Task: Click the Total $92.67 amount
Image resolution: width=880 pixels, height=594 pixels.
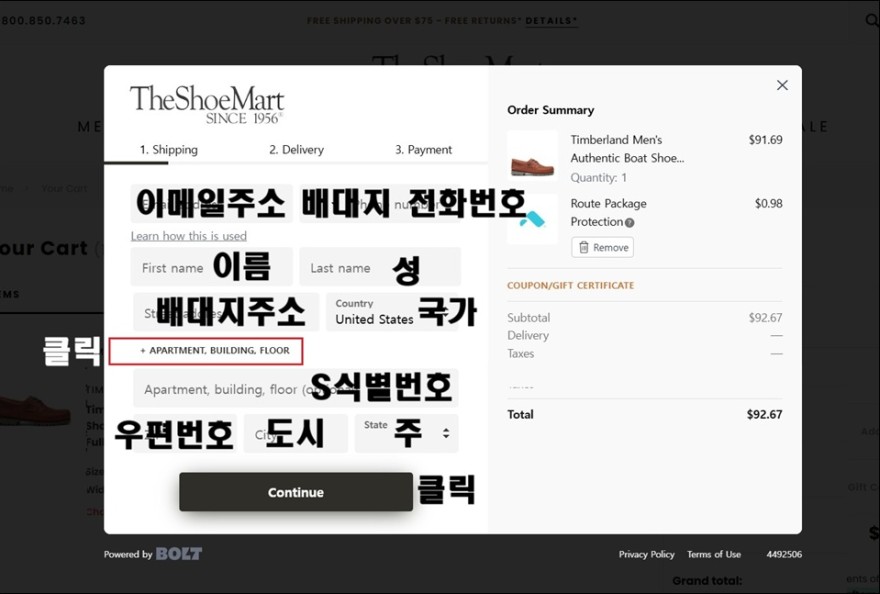Action: point(764,415)
